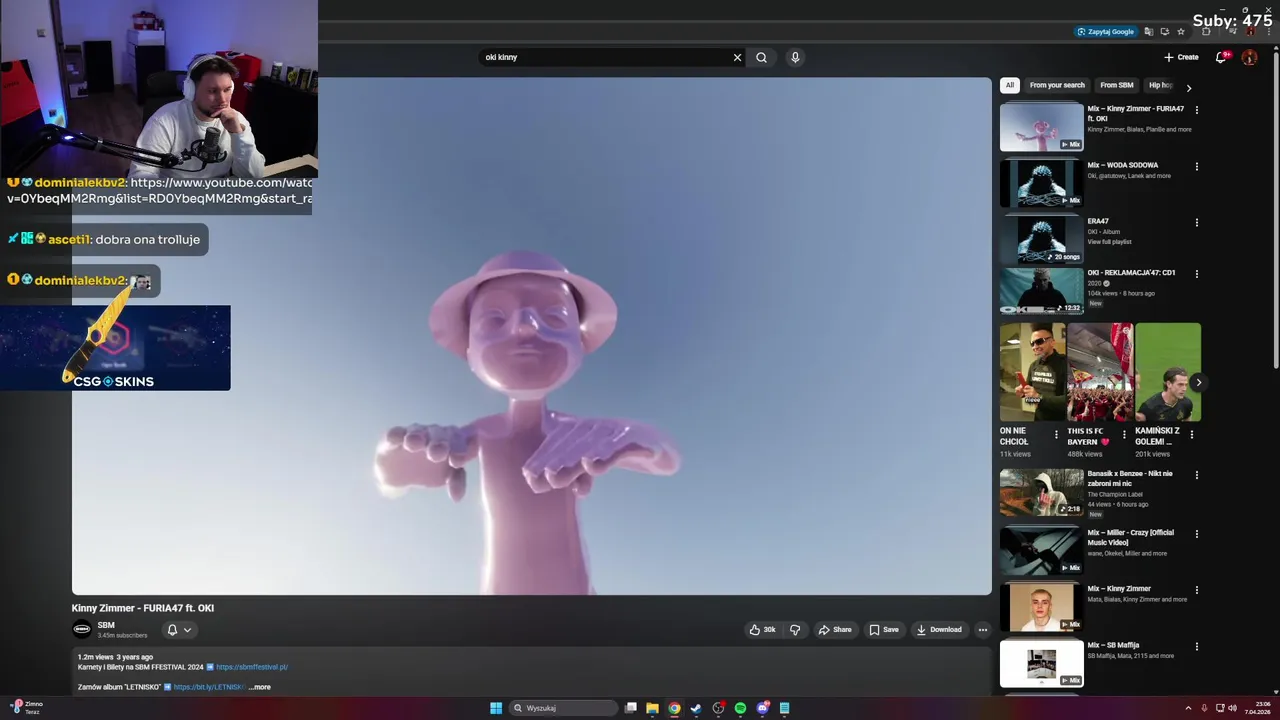Open the Create menu
1280x720 pixels.
pyautogui.click(x=1181, y=57)
